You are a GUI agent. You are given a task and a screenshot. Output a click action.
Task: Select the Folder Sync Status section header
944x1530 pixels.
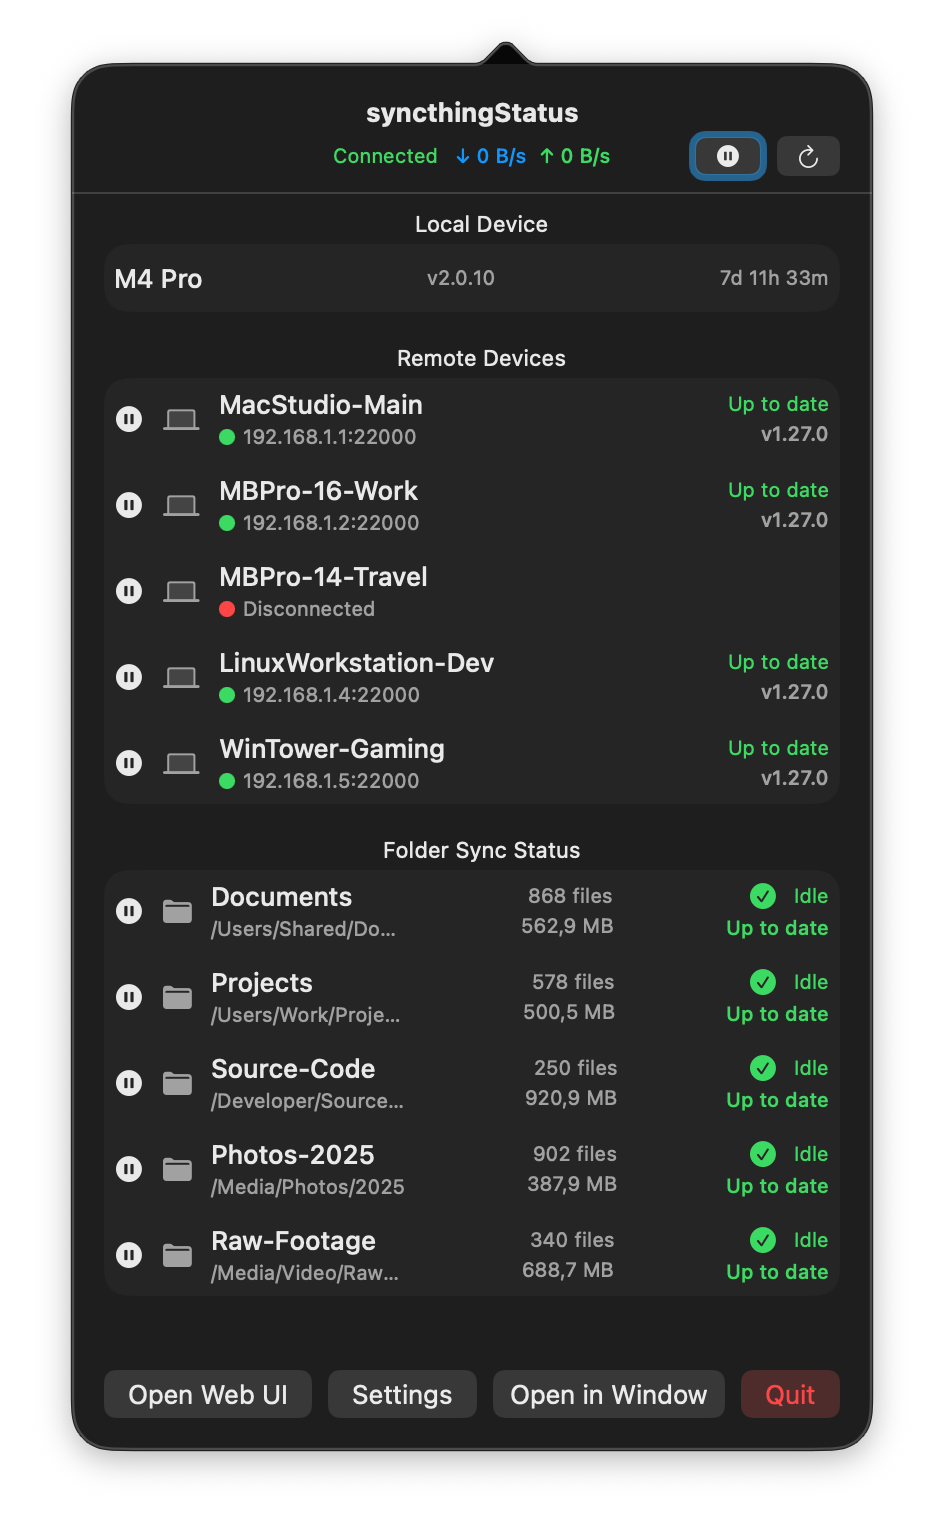[481, 850]
